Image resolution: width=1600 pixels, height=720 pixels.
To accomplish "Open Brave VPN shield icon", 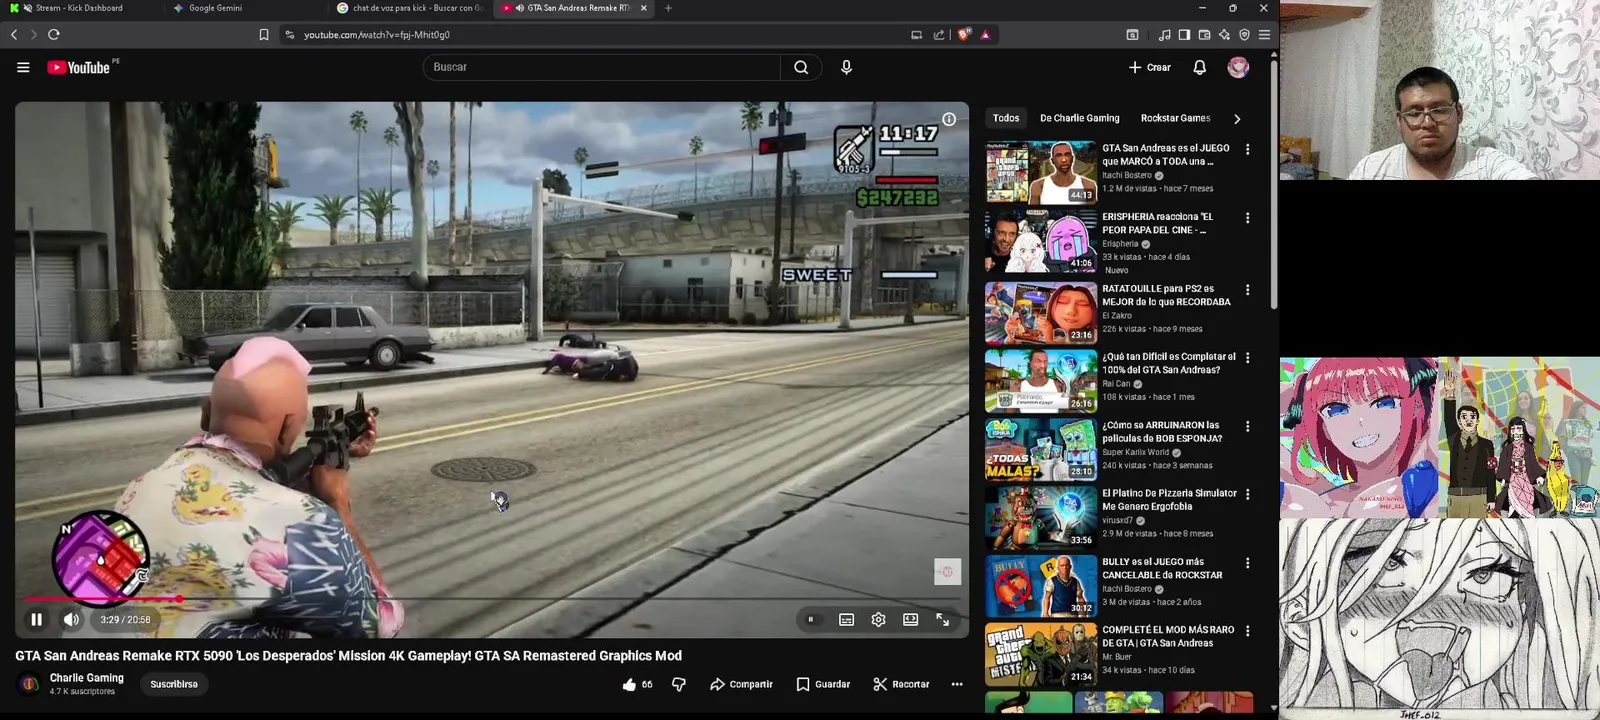I will pos(1244,34).
